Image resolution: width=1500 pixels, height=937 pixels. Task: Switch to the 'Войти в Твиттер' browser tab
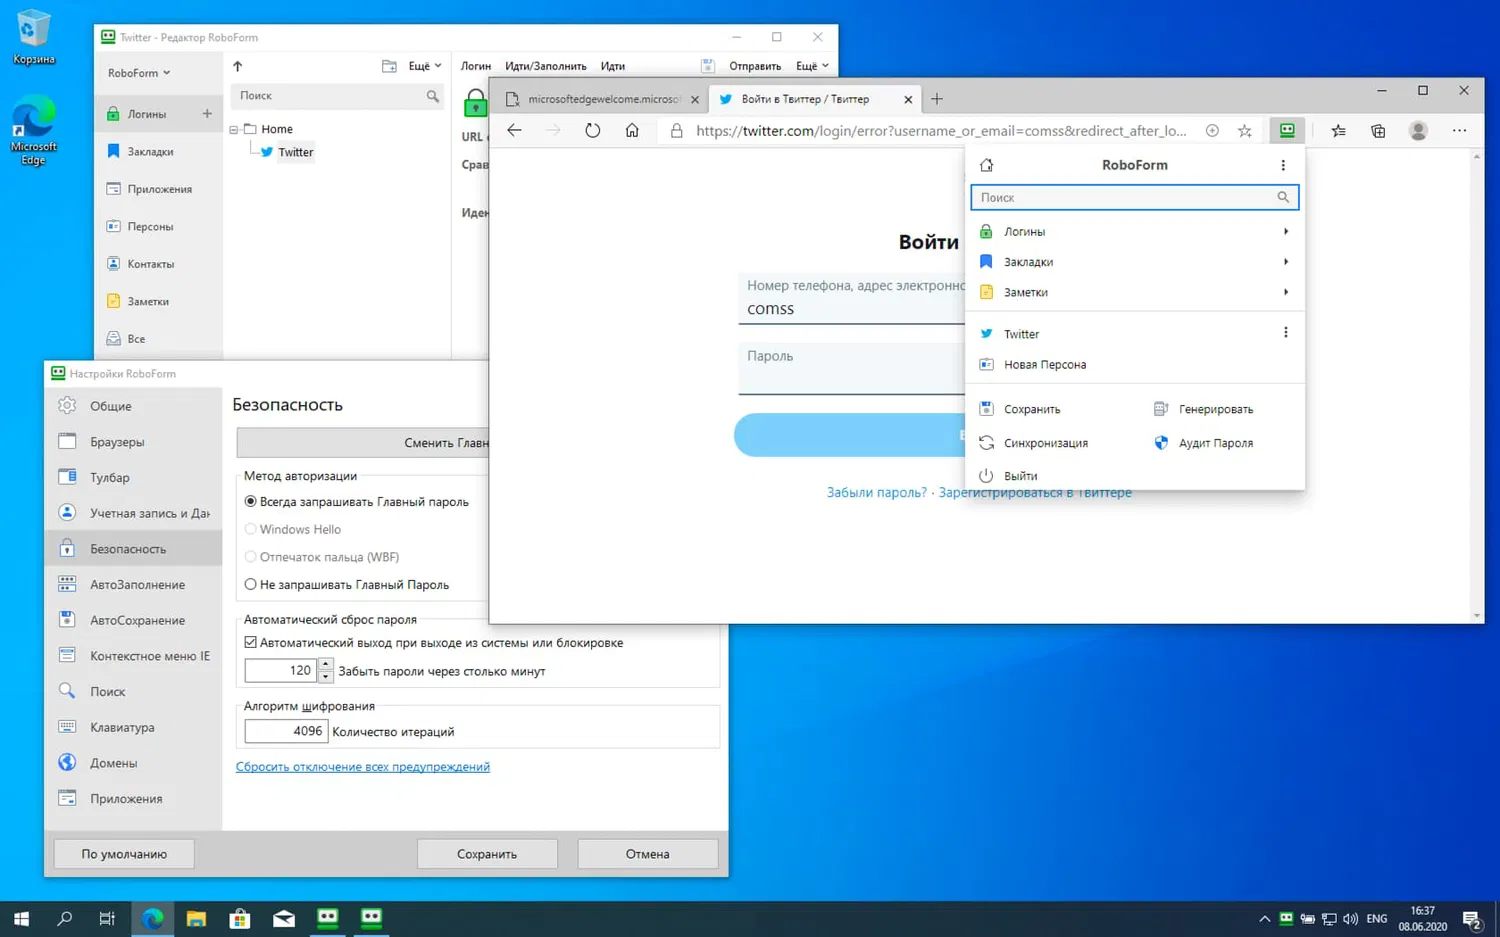point(805,99)
